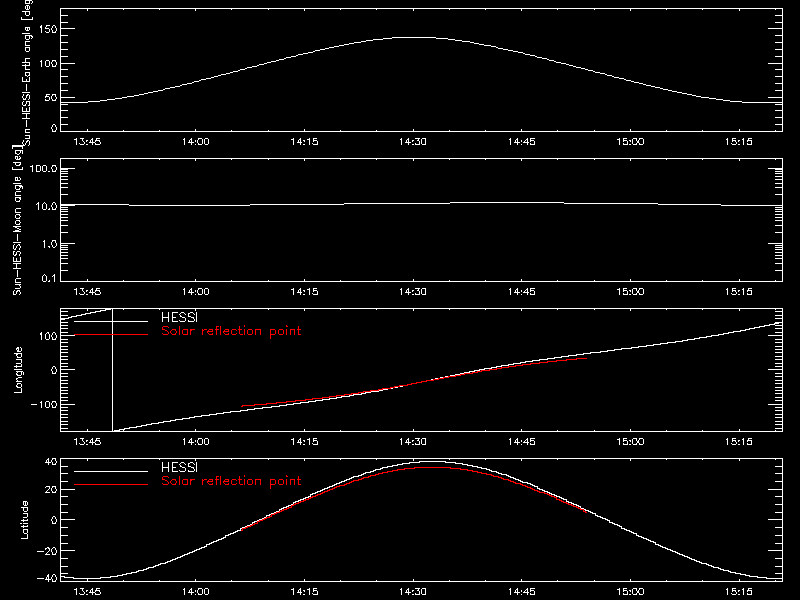Click 14:15 time tick under Moon angle plot
Viewport: 800px width, 600px height.
click(x=304, y=291)
